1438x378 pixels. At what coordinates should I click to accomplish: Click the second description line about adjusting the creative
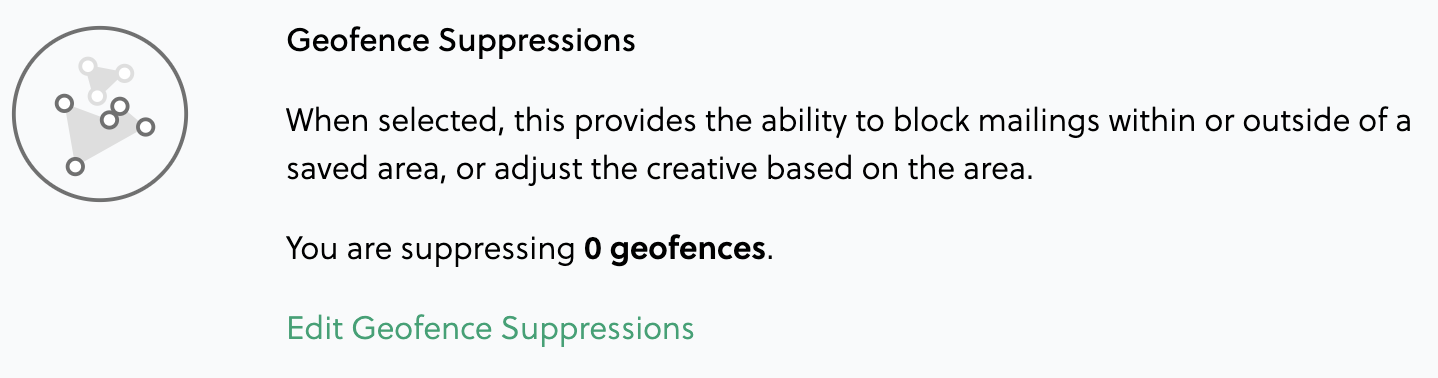[658, 169]
